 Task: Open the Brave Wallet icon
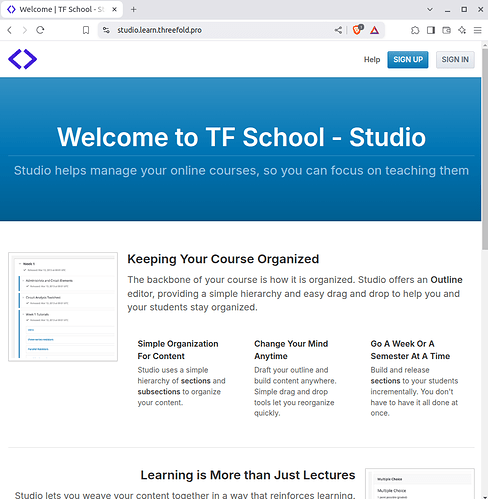click(446, 30)
